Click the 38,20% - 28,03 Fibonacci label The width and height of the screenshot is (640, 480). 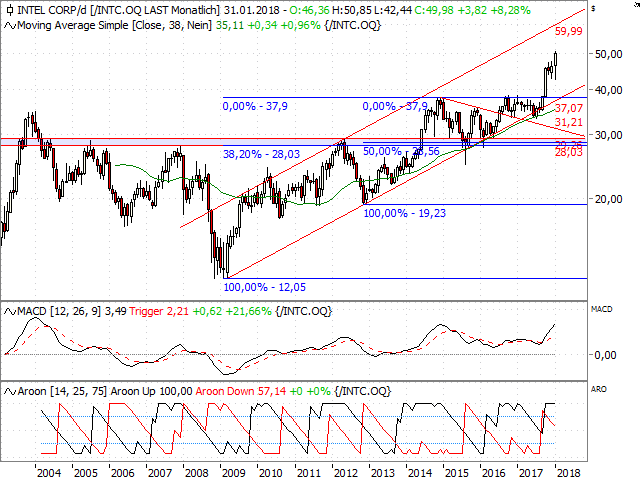tap(261, 154)
